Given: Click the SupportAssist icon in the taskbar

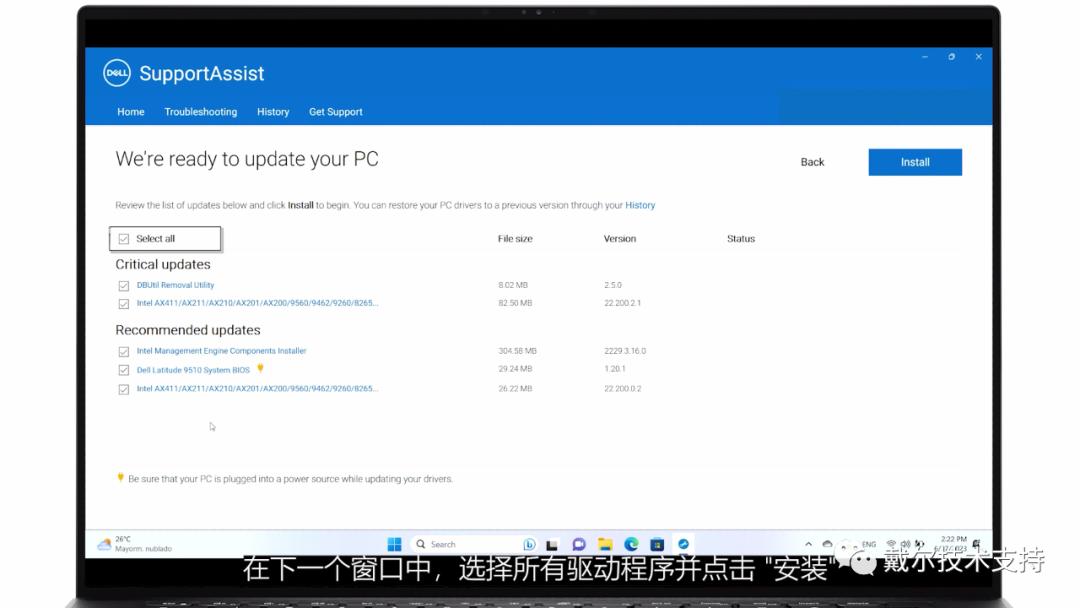Looking at the screenshot, I should tap(683, 544).
